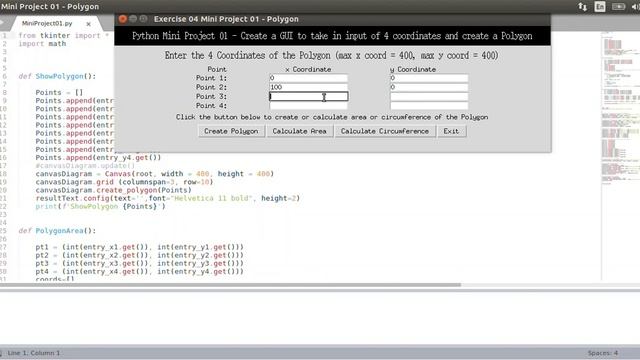Click the Exit button in Polygon window
Screen dimensions: 640x360
[x=451, y=131]
